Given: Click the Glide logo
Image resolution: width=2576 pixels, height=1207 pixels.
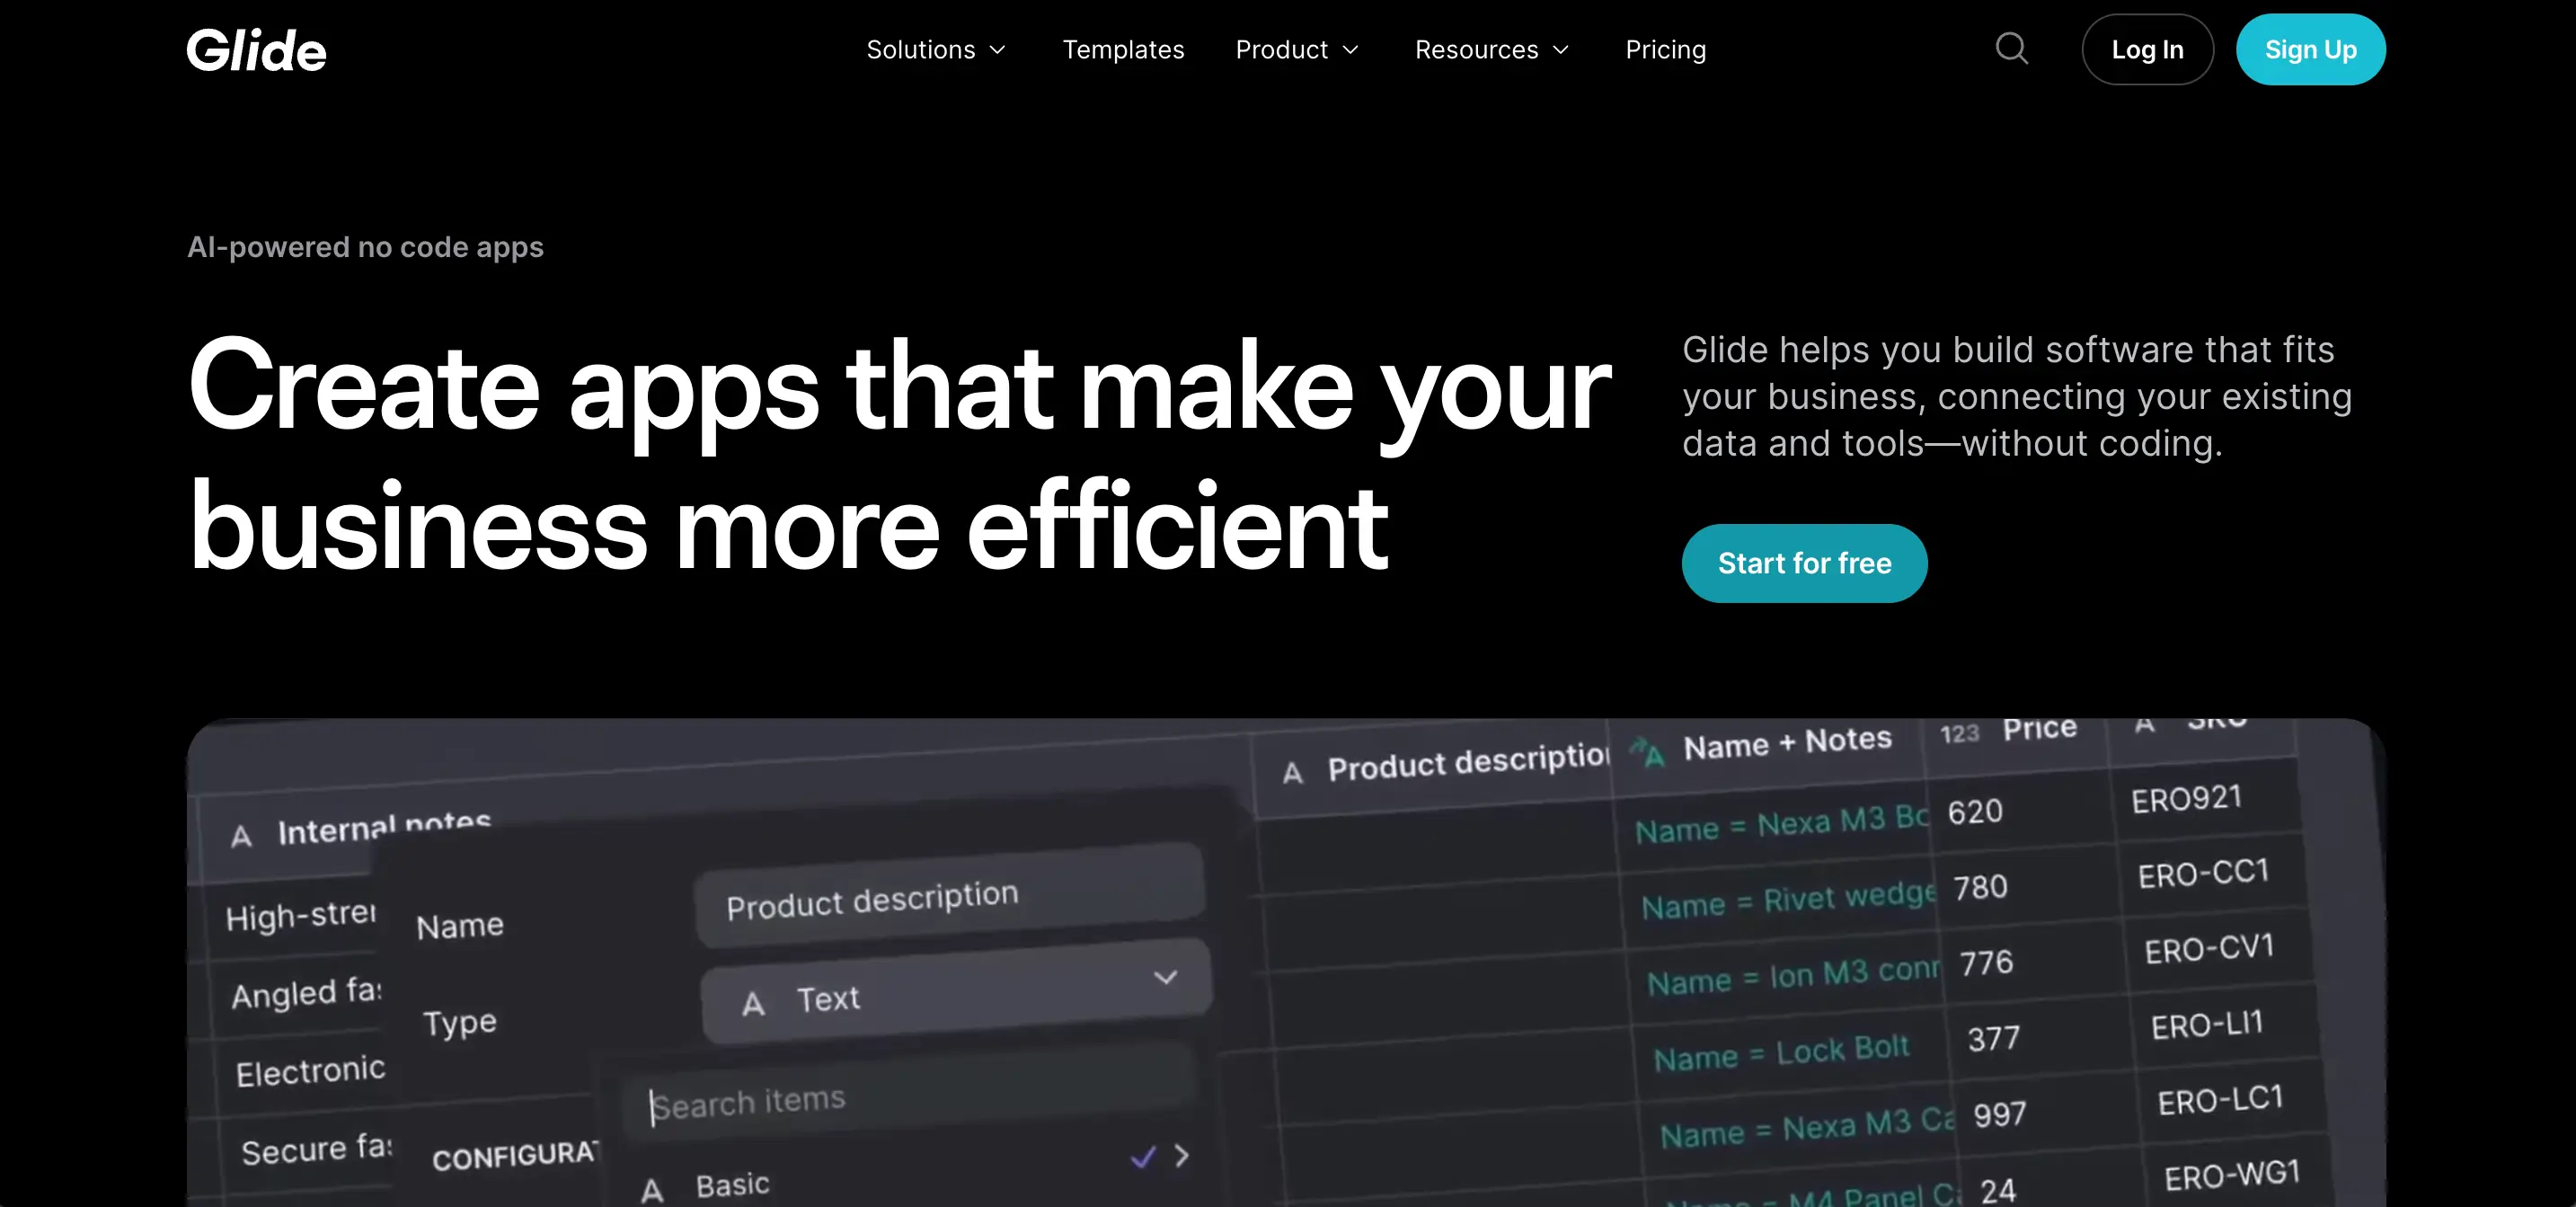Looking at the screenshot, I should [256, 49].
